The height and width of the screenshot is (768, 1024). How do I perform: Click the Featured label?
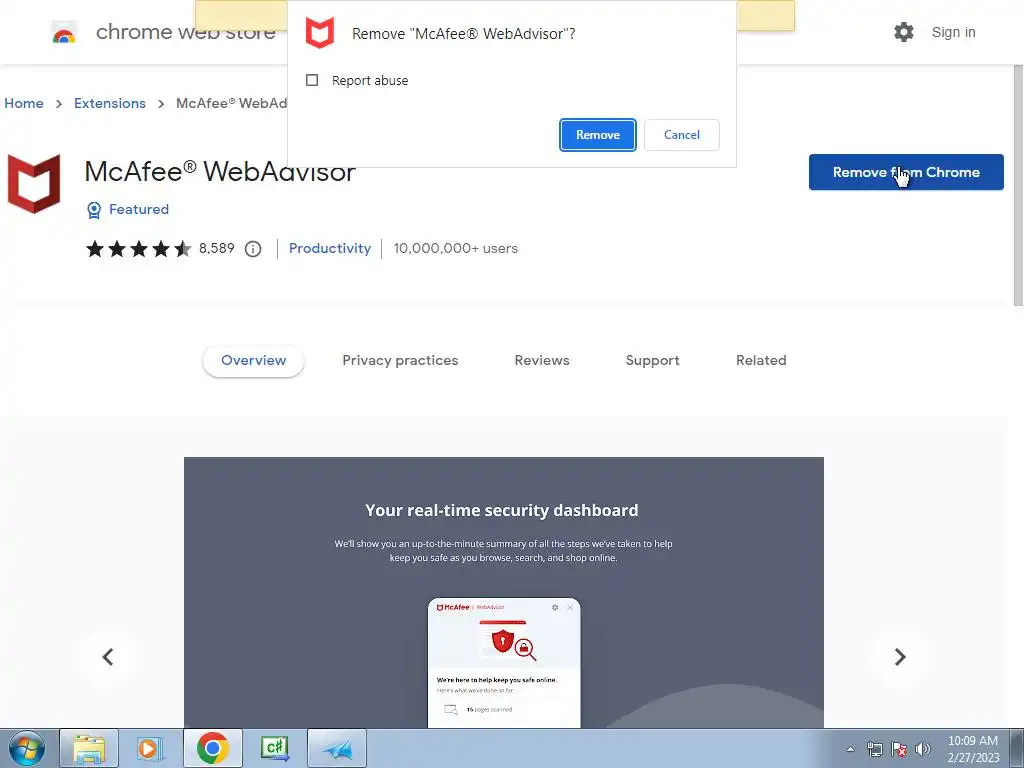[x=139, y=210]
